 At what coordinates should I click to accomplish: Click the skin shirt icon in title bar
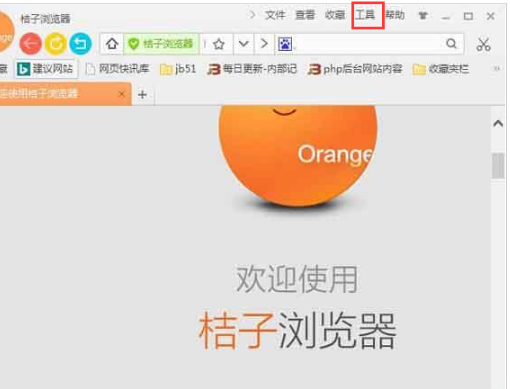click(423, 16)
